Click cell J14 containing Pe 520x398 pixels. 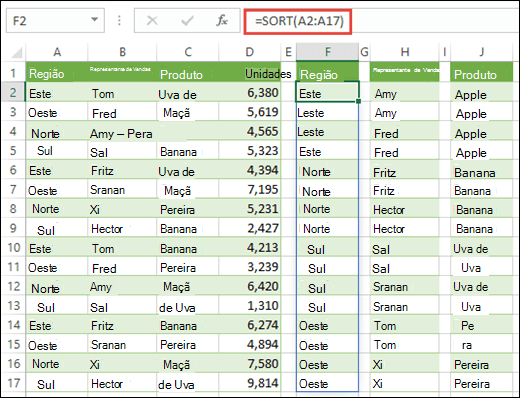pos(482,325)
